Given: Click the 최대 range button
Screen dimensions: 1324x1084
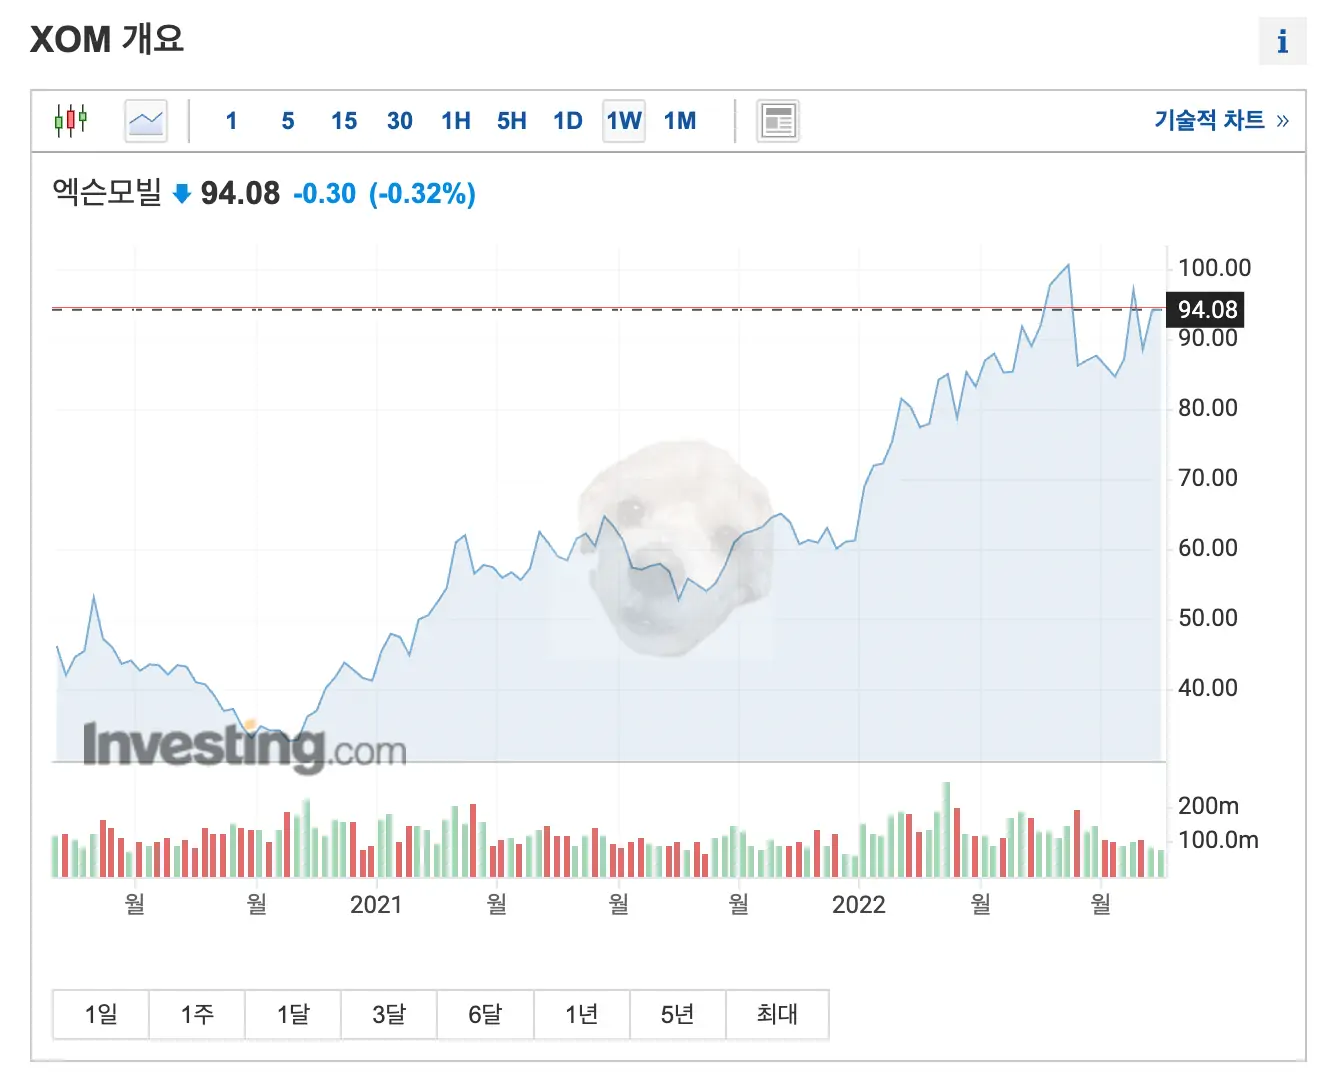Looking at the screenshot, I should pos(777,1014).
